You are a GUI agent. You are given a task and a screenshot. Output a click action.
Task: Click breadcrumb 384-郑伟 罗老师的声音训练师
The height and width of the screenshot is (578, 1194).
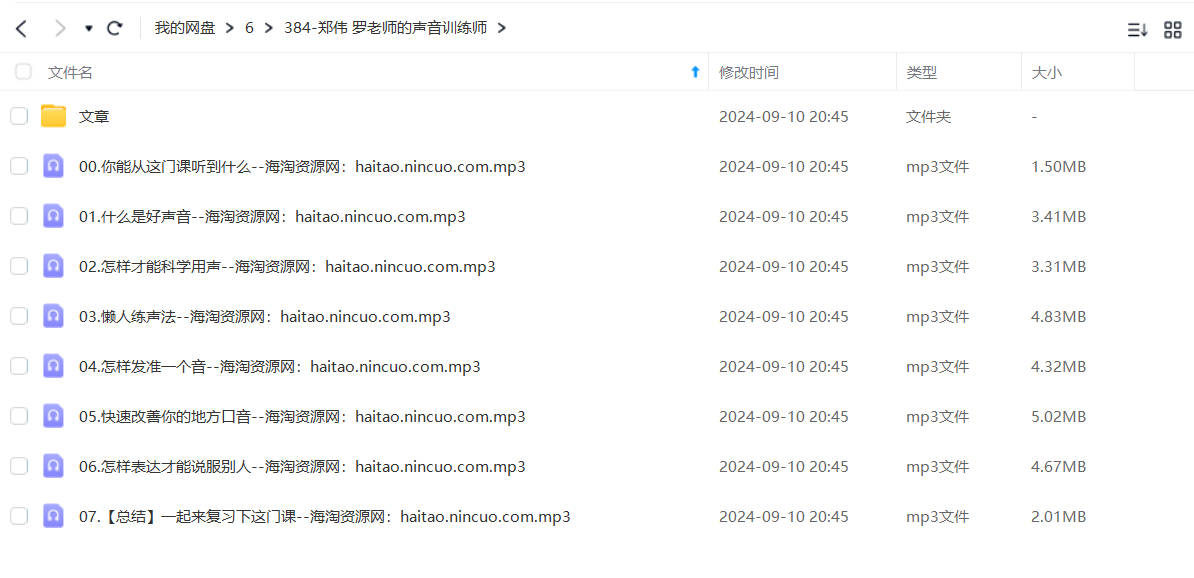click(385, 29)
